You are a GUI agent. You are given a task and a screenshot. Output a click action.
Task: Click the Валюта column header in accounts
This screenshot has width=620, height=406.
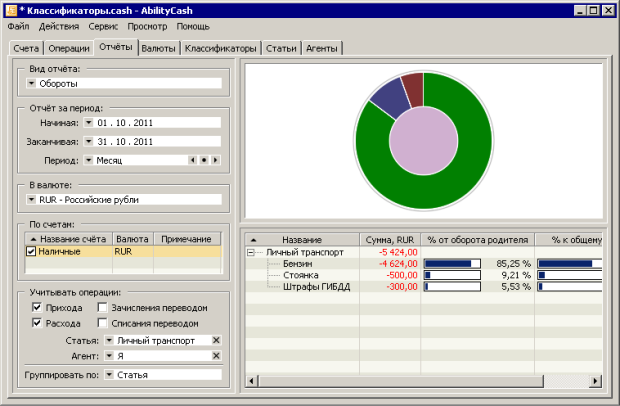(132, 239)
